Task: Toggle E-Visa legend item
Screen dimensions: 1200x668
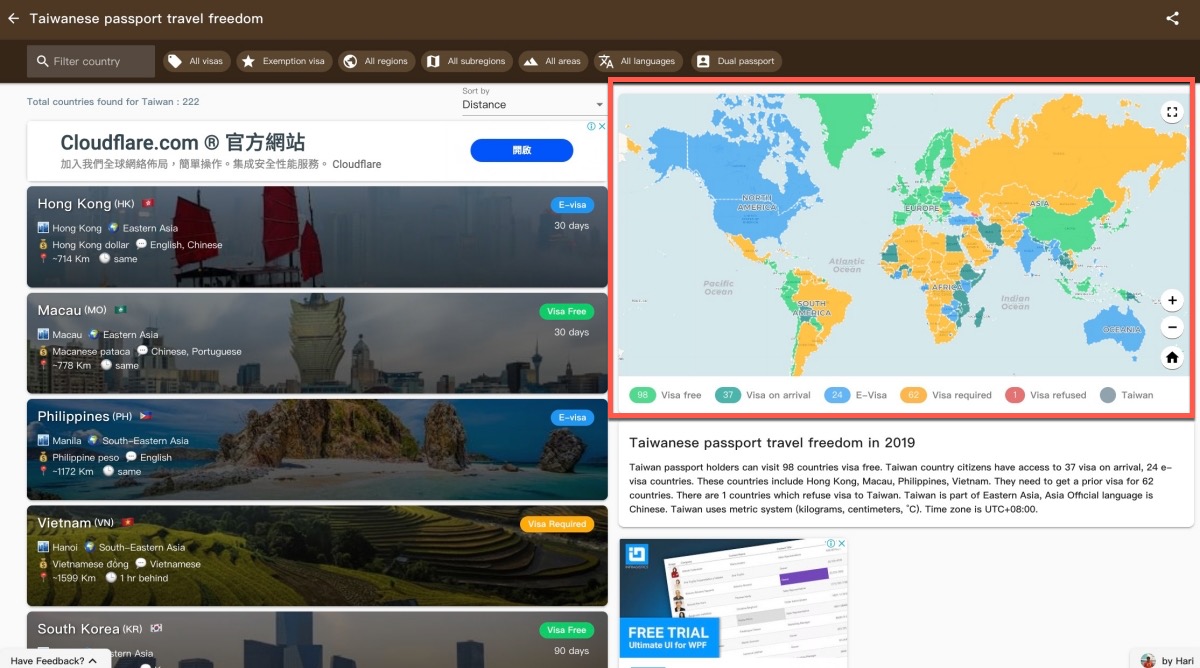Action: pyautogui.click(x=855, y=395)
